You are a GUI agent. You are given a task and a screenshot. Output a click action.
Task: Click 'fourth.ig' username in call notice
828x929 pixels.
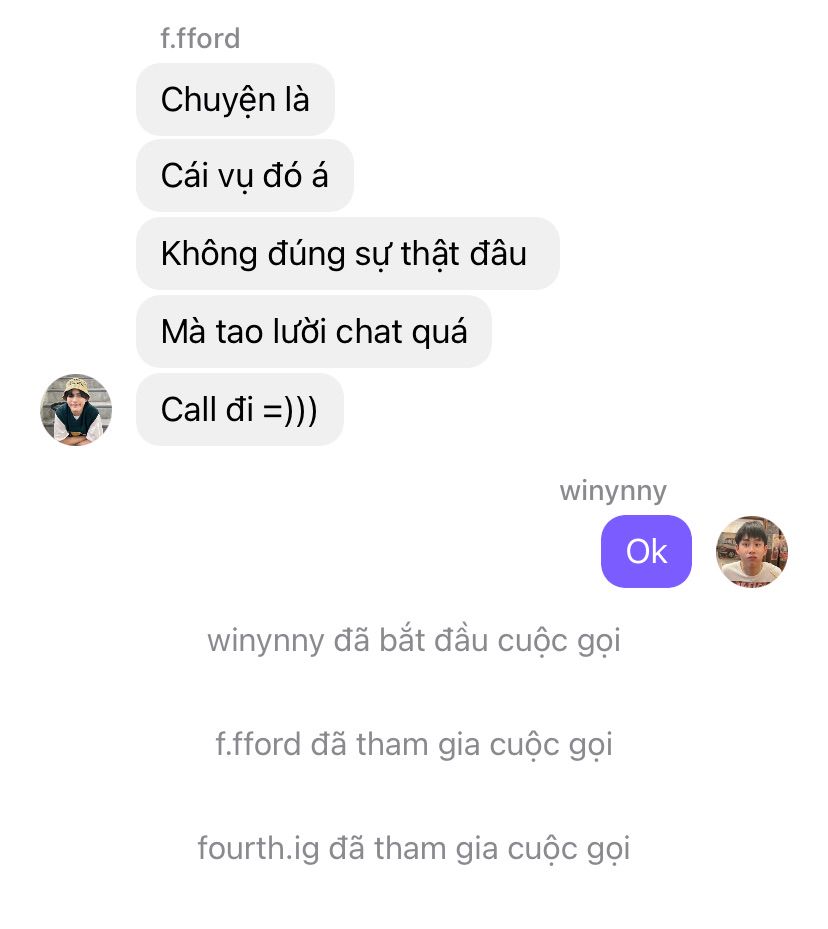tap(258, 849)
